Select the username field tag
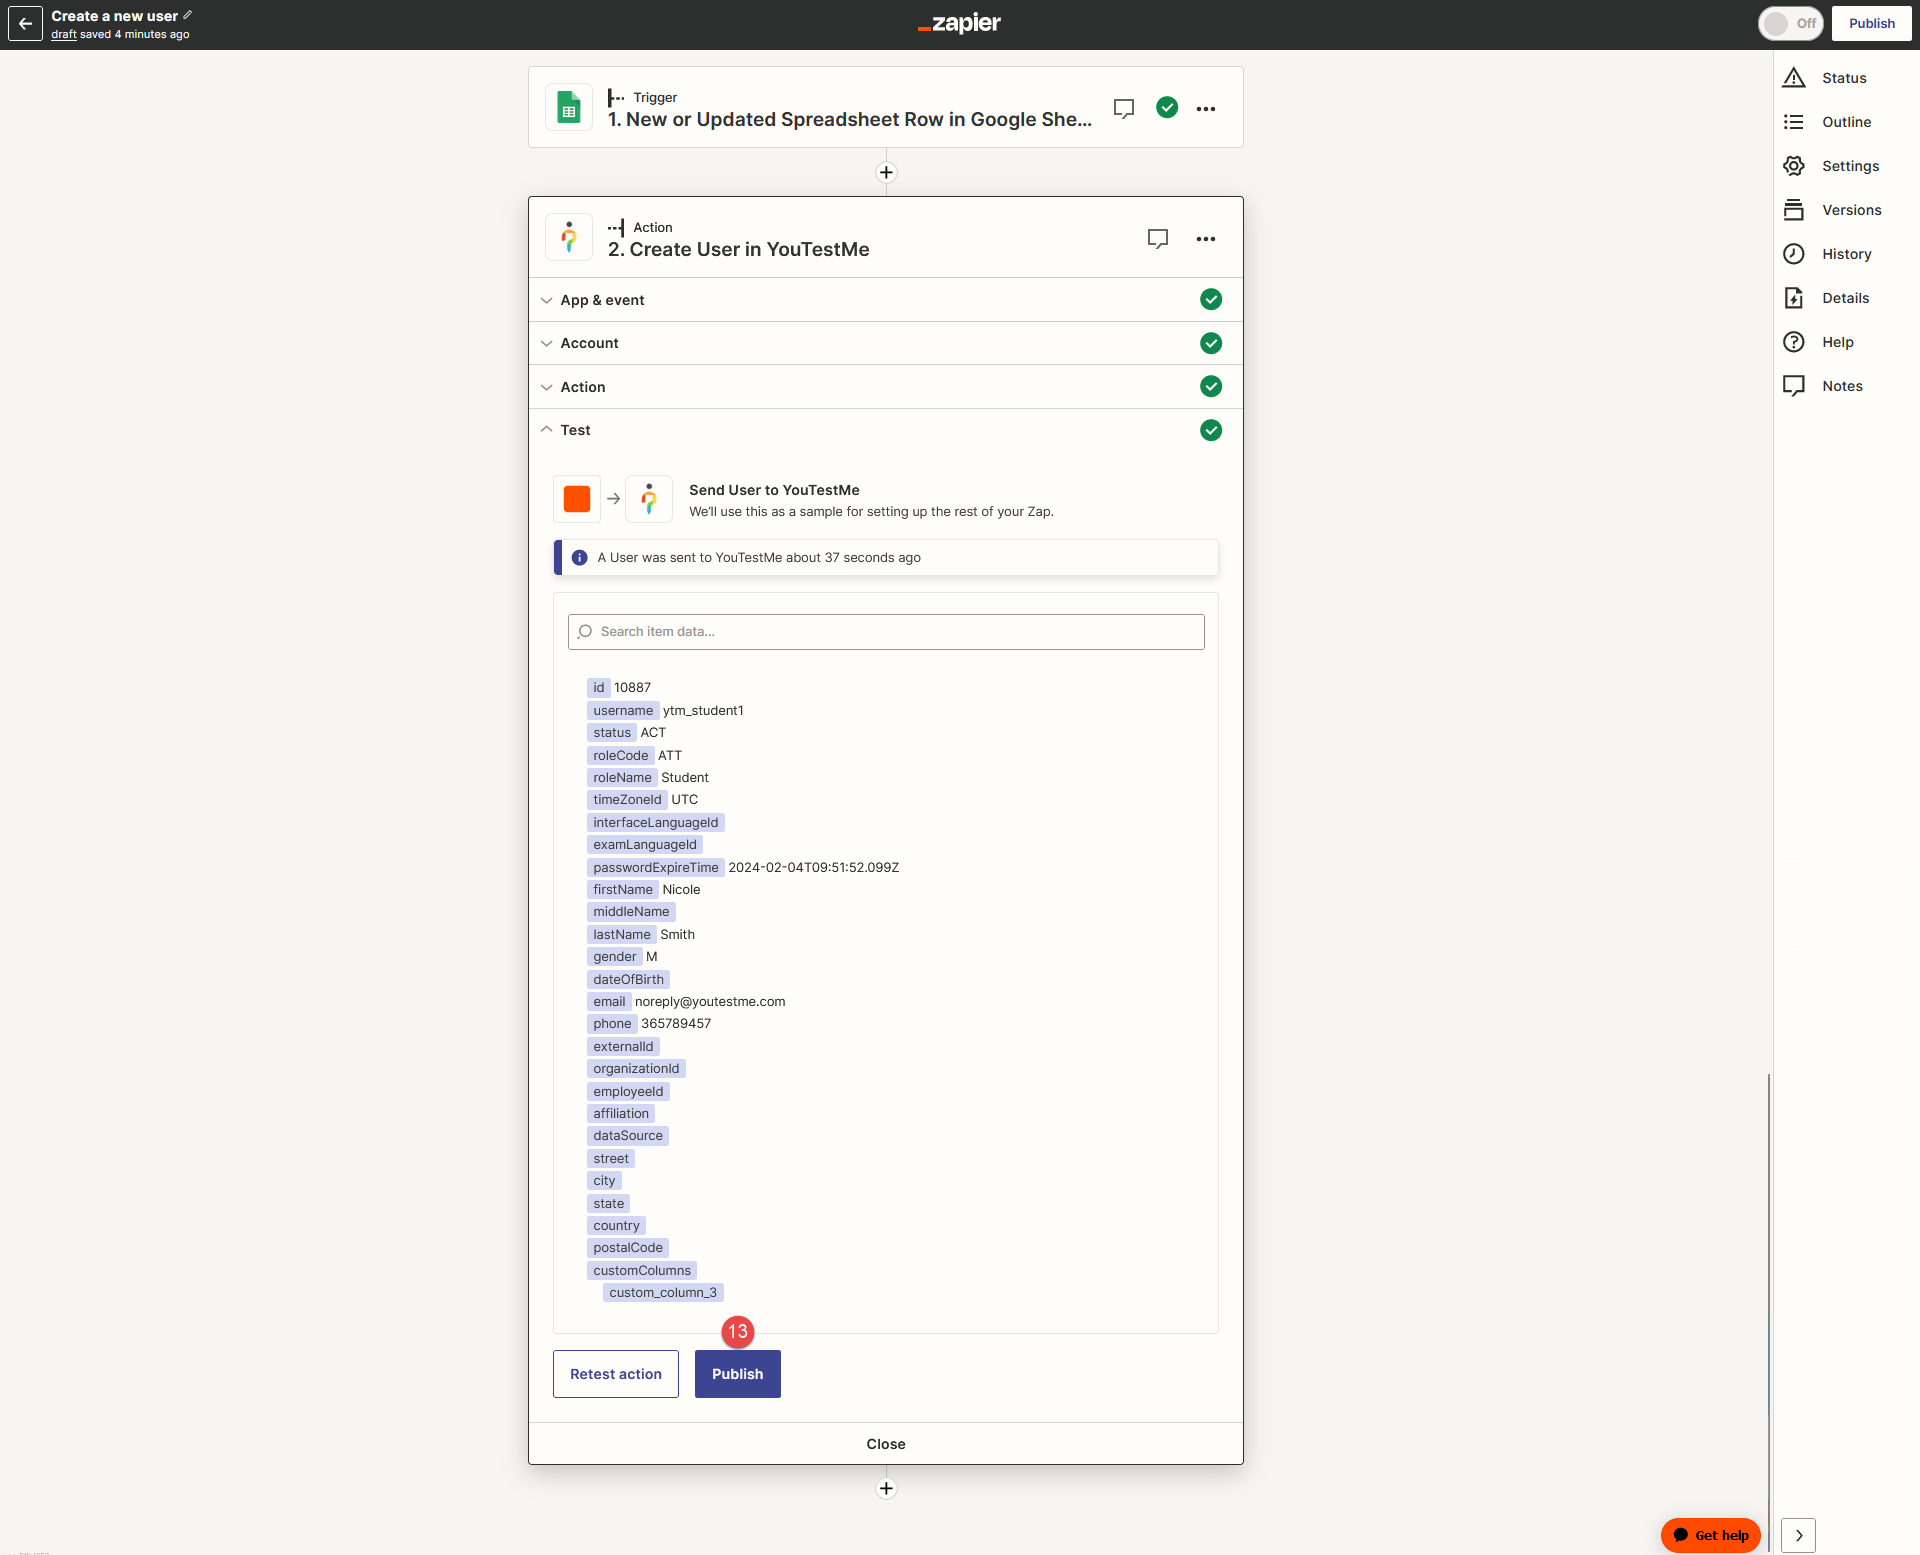This screenshot has width=1920, height=1555. (x=623, y=710)
